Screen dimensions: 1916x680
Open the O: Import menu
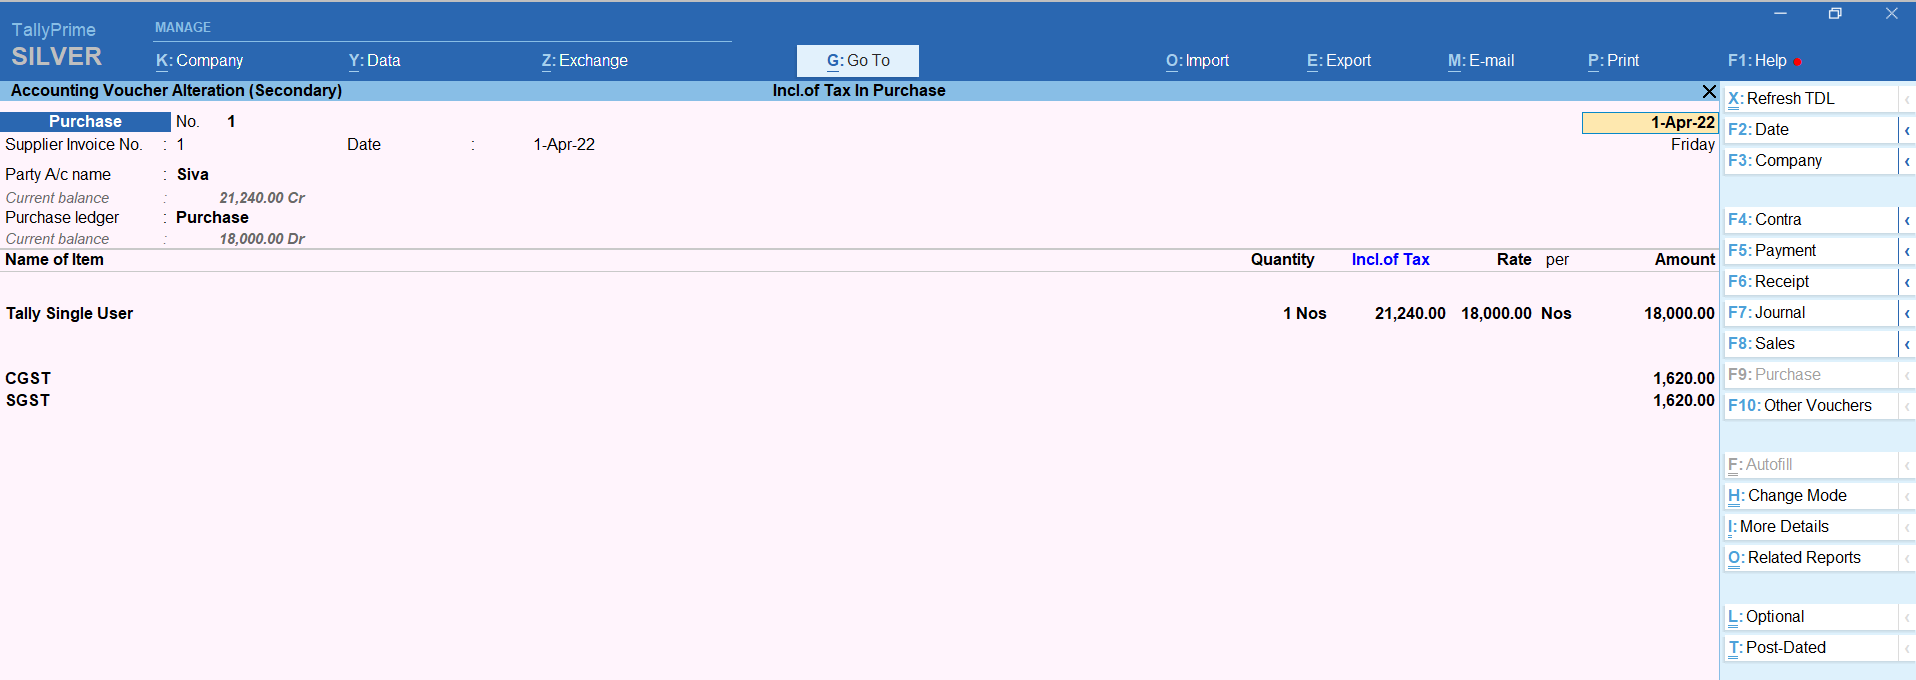[1198, 61]
